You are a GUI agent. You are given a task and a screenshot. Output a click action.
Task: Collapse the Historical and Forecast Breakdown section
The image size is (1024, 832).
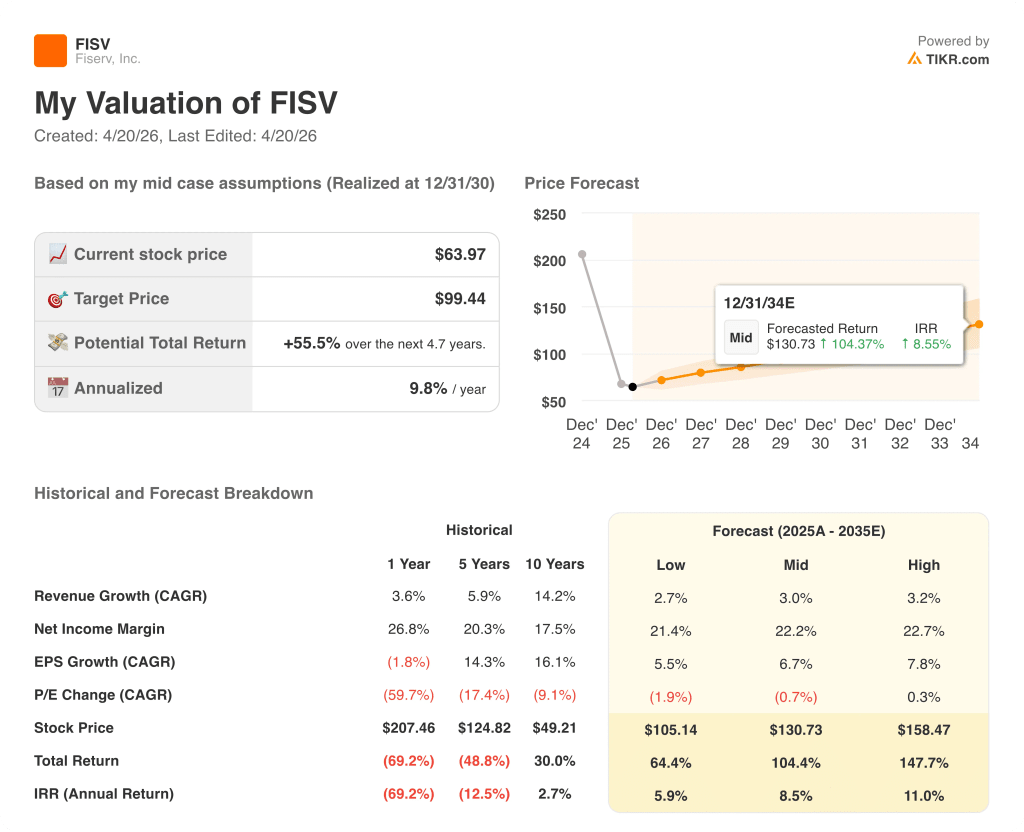coord(173,493)
